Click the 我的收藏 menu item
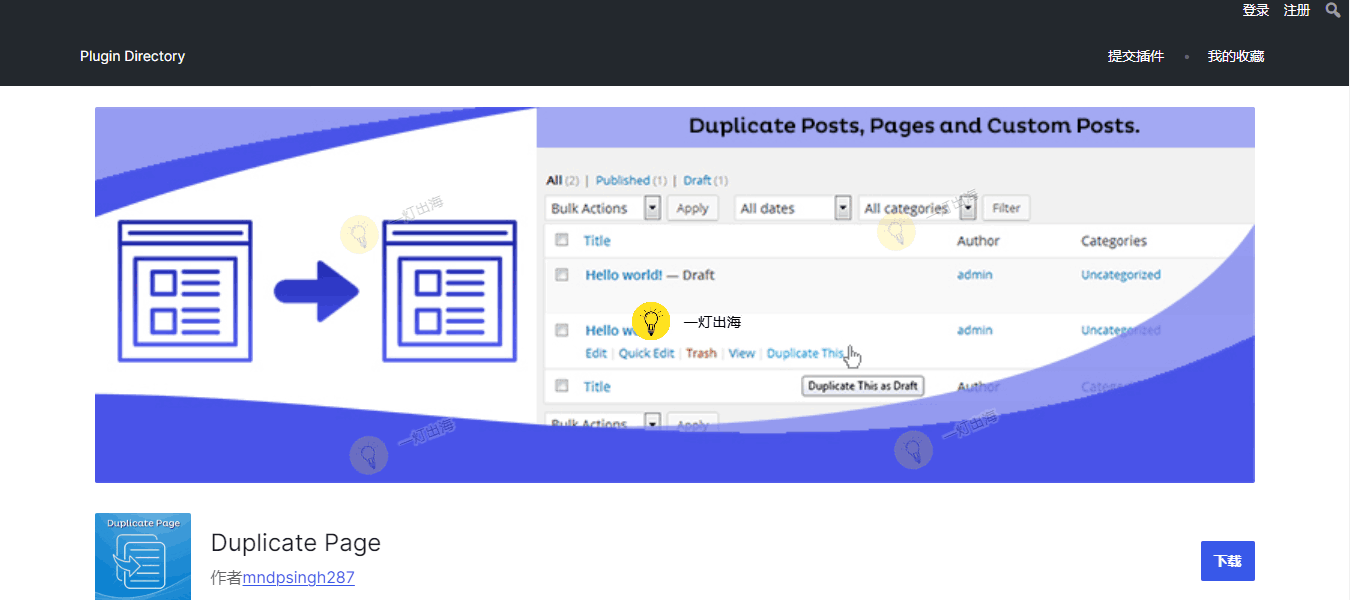The width and height of the screenshot is (1350, 600). tap(1235, 56)
